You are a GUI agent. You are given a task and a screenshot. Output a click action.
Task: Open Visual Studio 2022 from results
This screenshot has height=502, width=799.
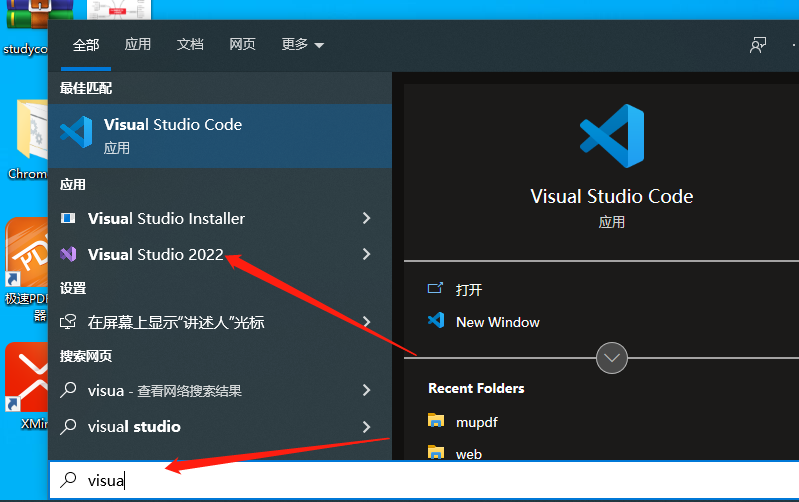220,254
